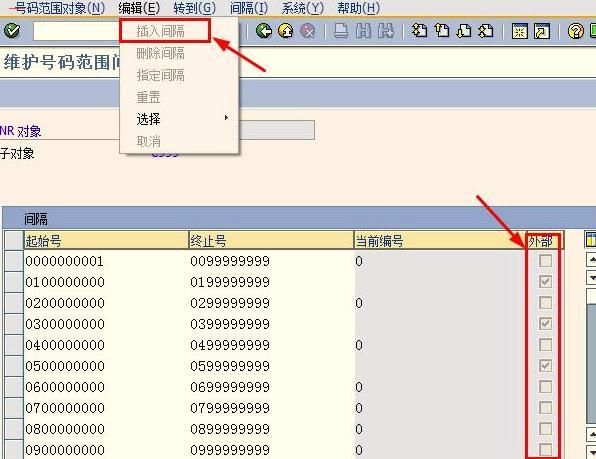Toggle external checkbox for row 0200000000
This screenshot has width=596, height=459.
pos(545,303)
